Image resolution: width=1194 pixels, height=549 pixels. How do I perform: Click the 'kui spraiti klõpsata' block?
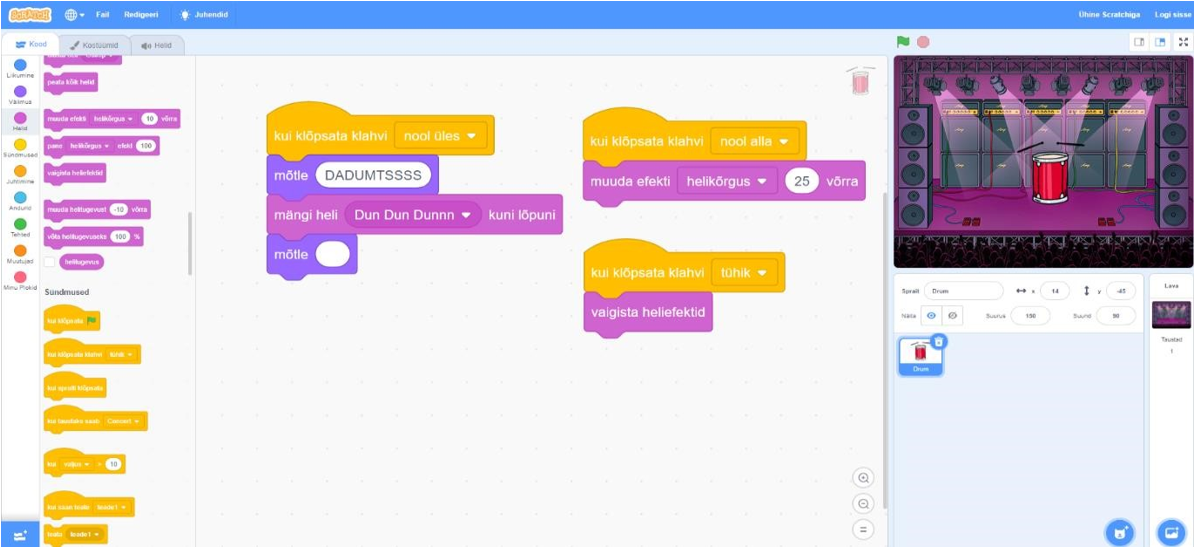[x=75, y=388]
